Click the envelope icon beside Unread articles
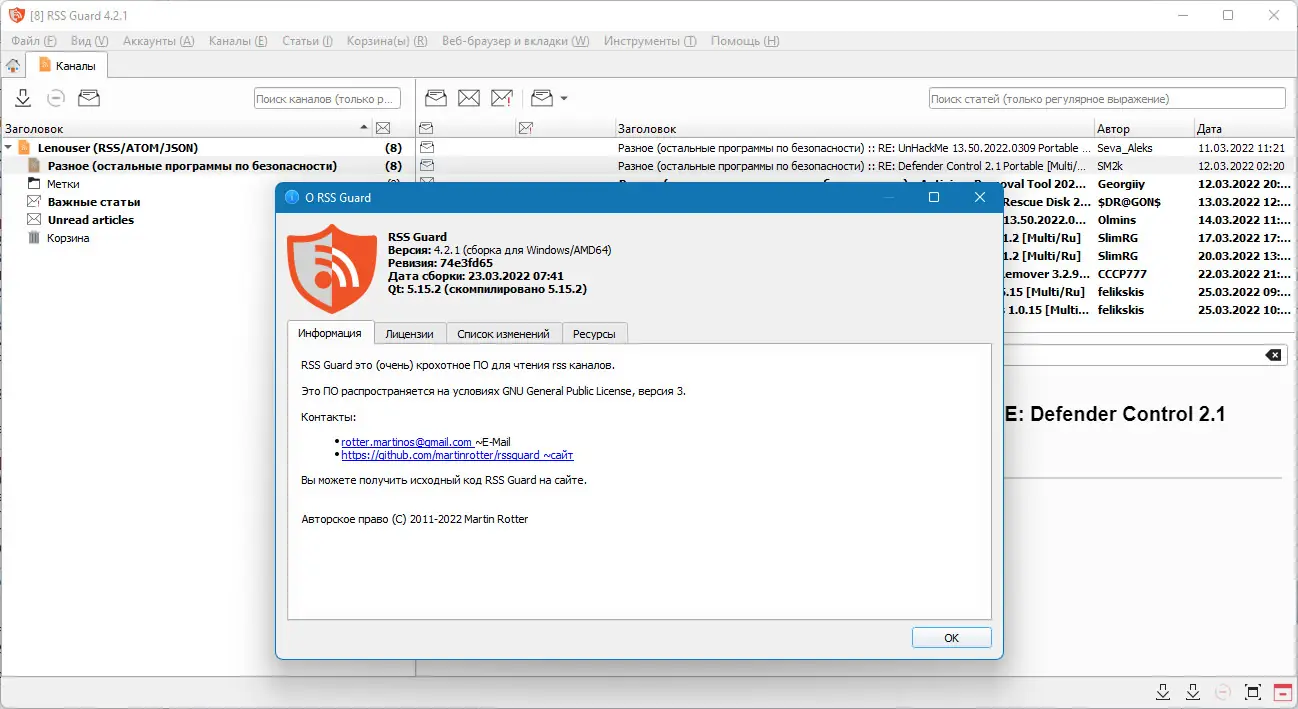 (34, 220)
